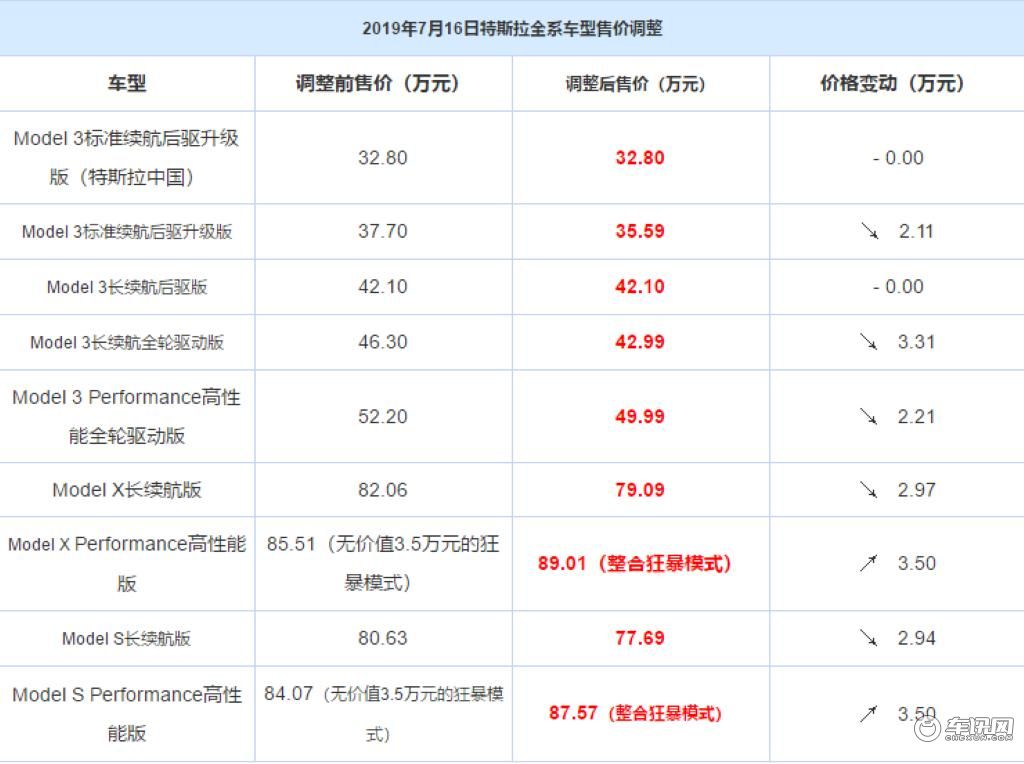
Task: Click the red adjusted price 49.99
Action: click(640, 417)
